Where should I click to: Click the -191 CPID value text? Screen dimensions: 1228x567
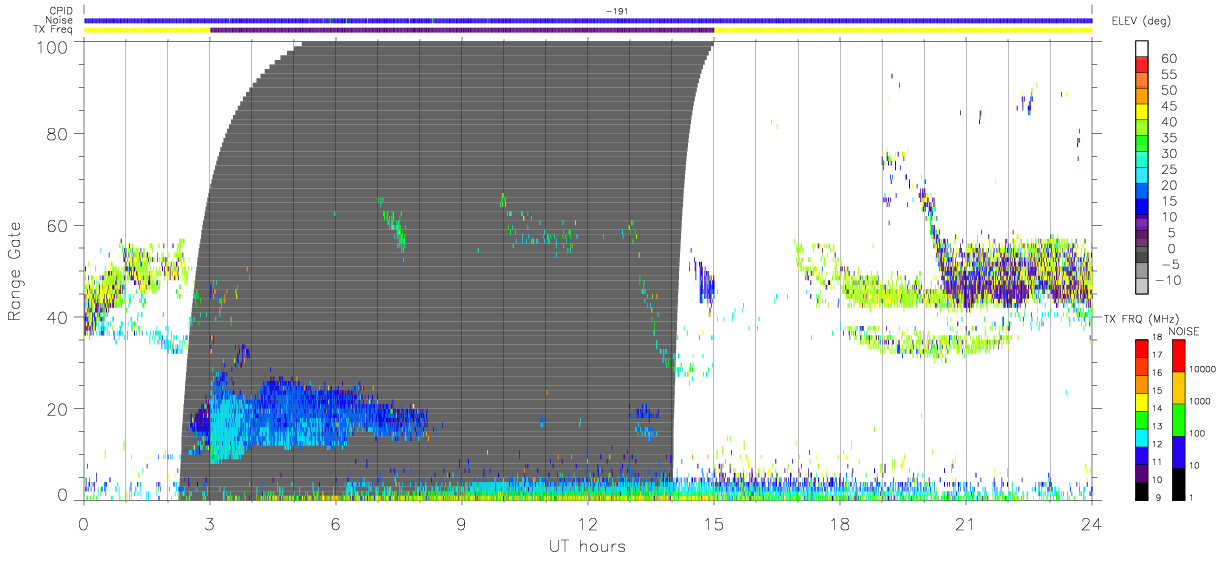(617, 11)
